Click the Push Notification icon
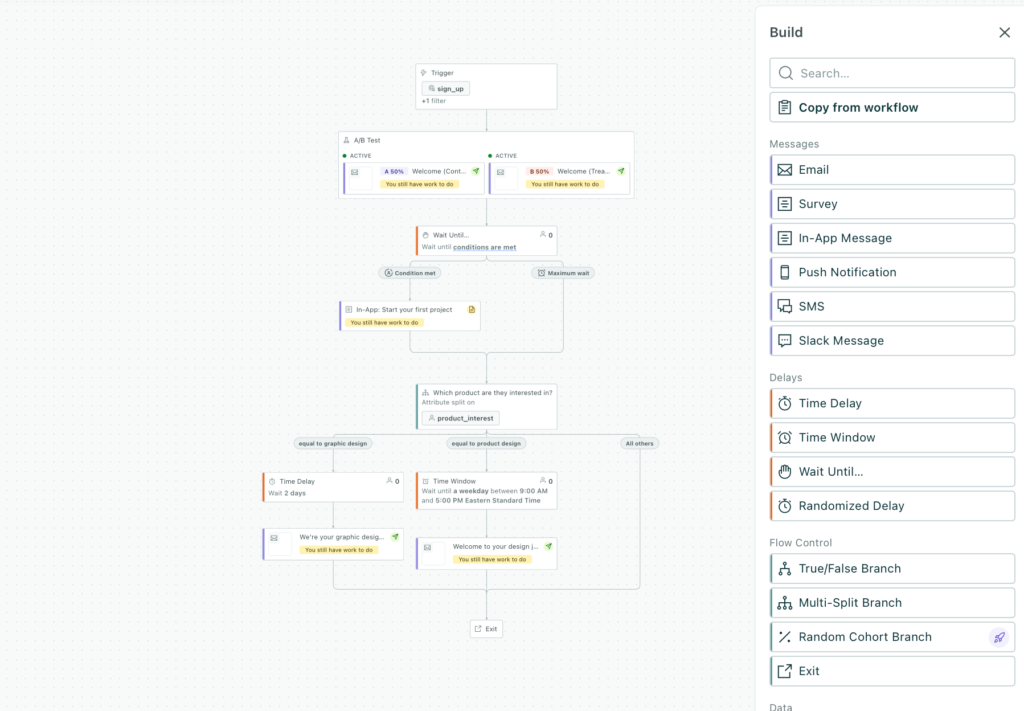Viewport: 1024px width, 711px height. point(787,272)
